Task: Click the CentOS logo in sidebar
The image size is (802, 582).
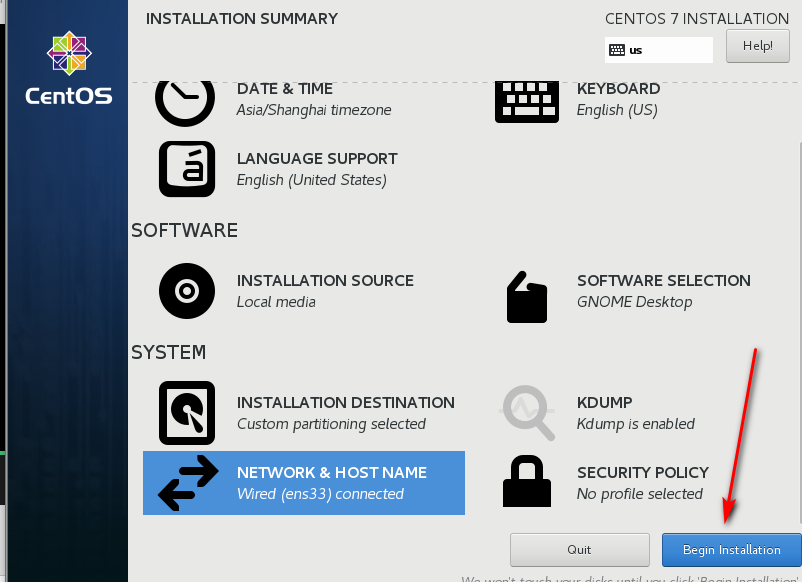Action: point(69,68)
